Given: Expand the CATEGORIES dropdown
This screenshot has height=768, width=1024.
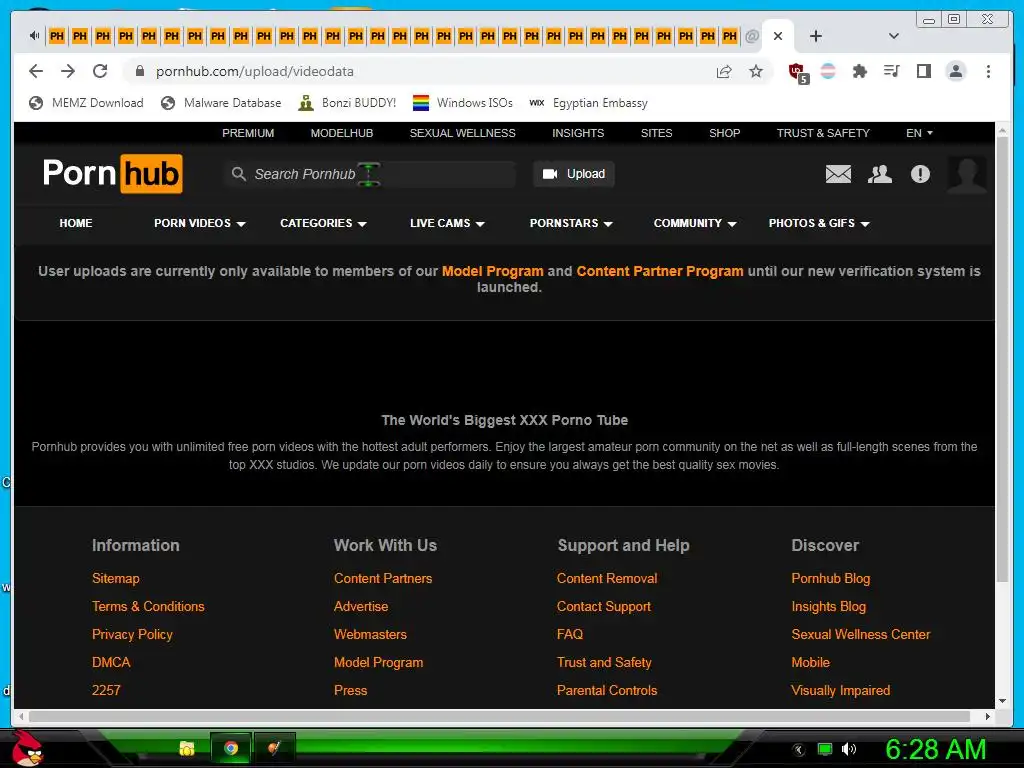Looking at the screenshot, I should (x=323, y=223).
